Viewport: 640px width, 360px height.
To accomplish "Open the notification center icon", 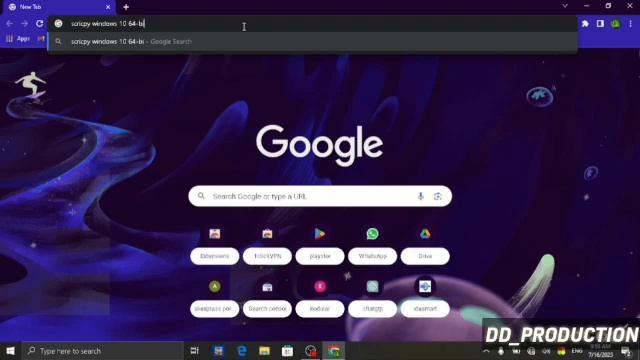I will pos(626,351).
